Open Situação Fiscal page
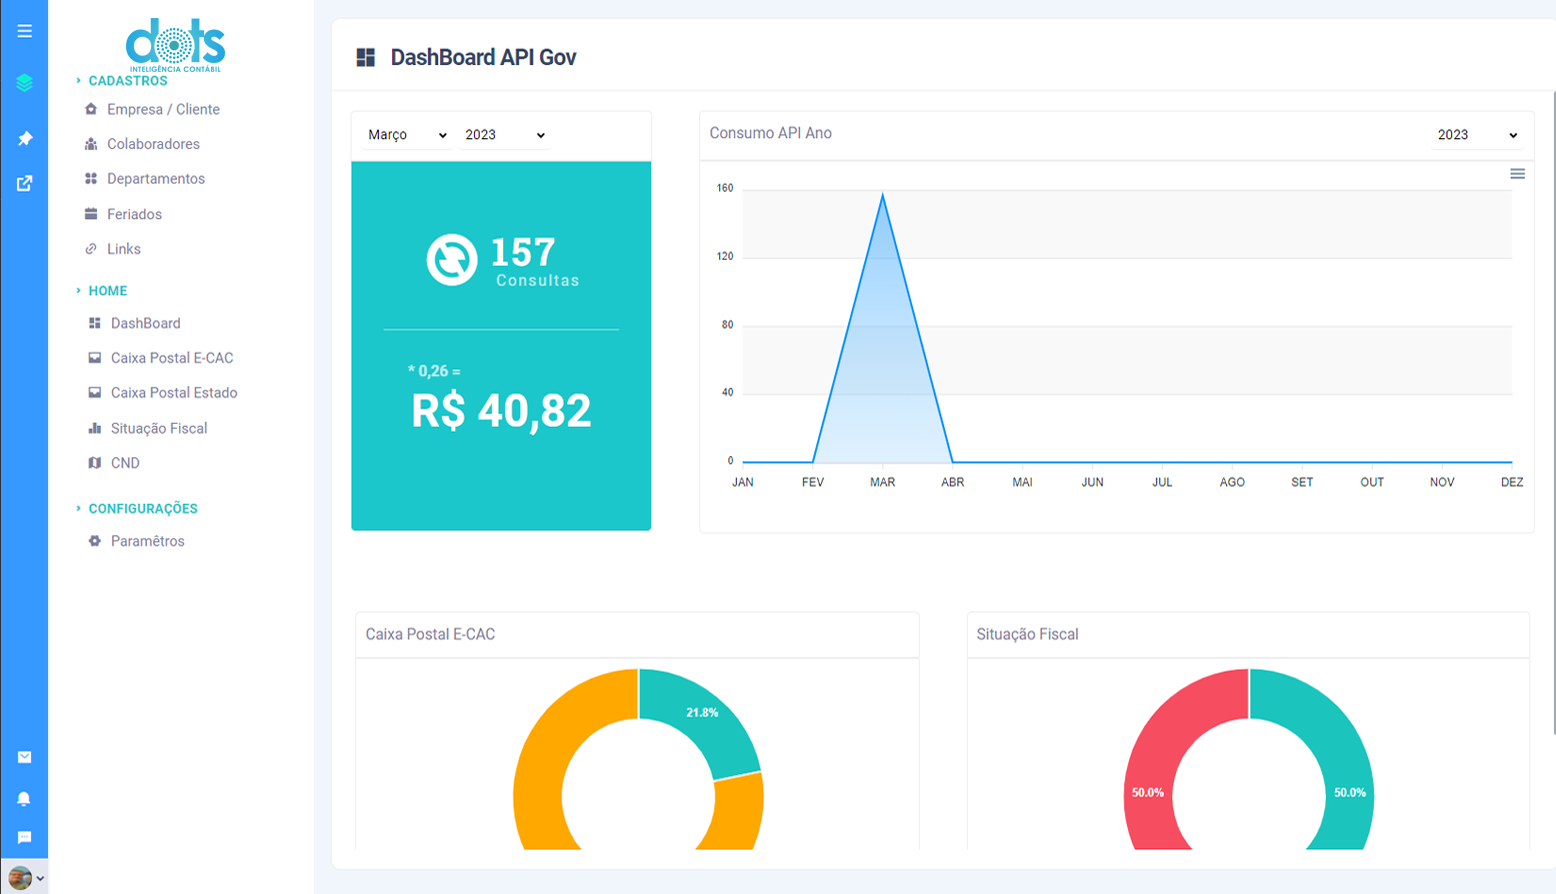This screenshot has width=1556, height=894. [x=158, y=428]
